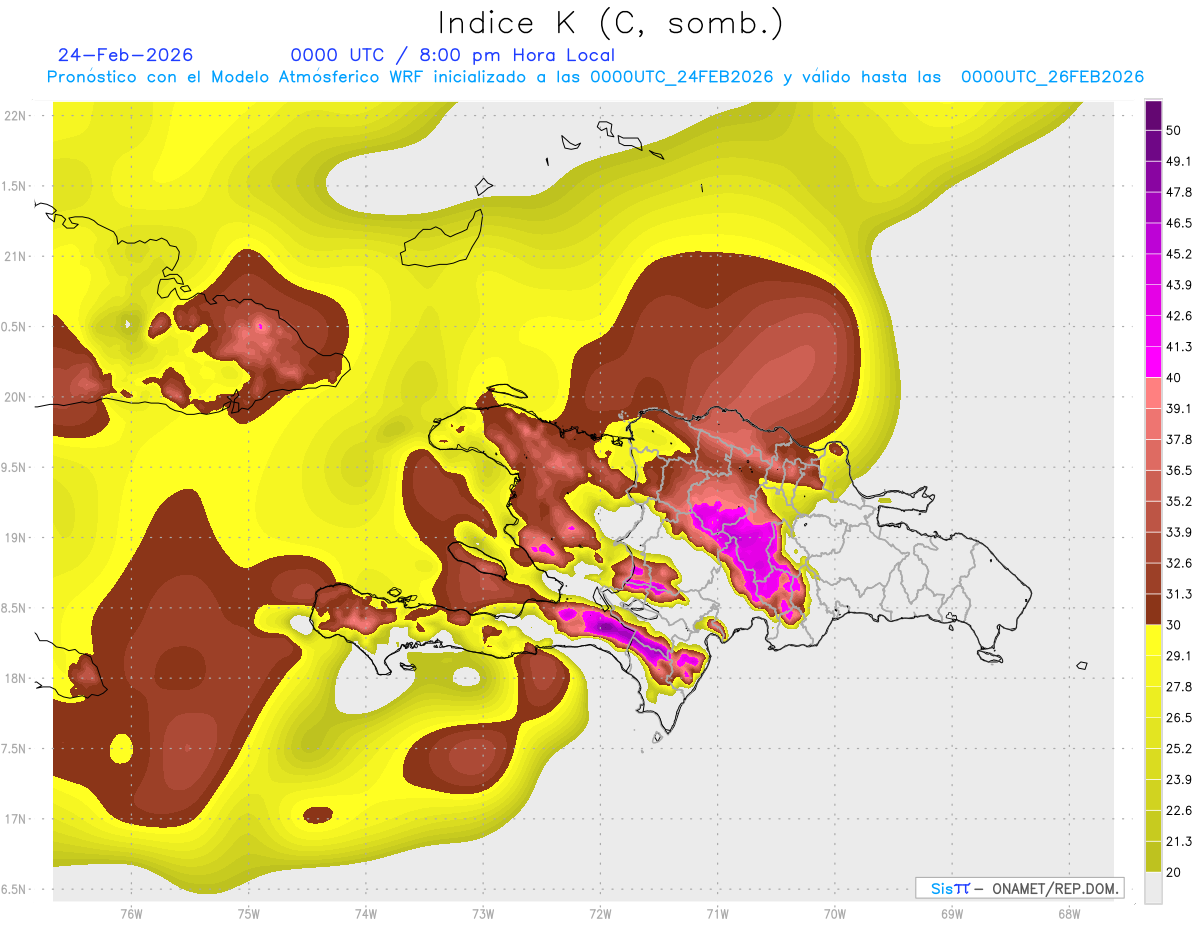Click the 17N latitude label
Viewport: 1200px width, 927px height.
pyautogui.click(x=17, y=819)
